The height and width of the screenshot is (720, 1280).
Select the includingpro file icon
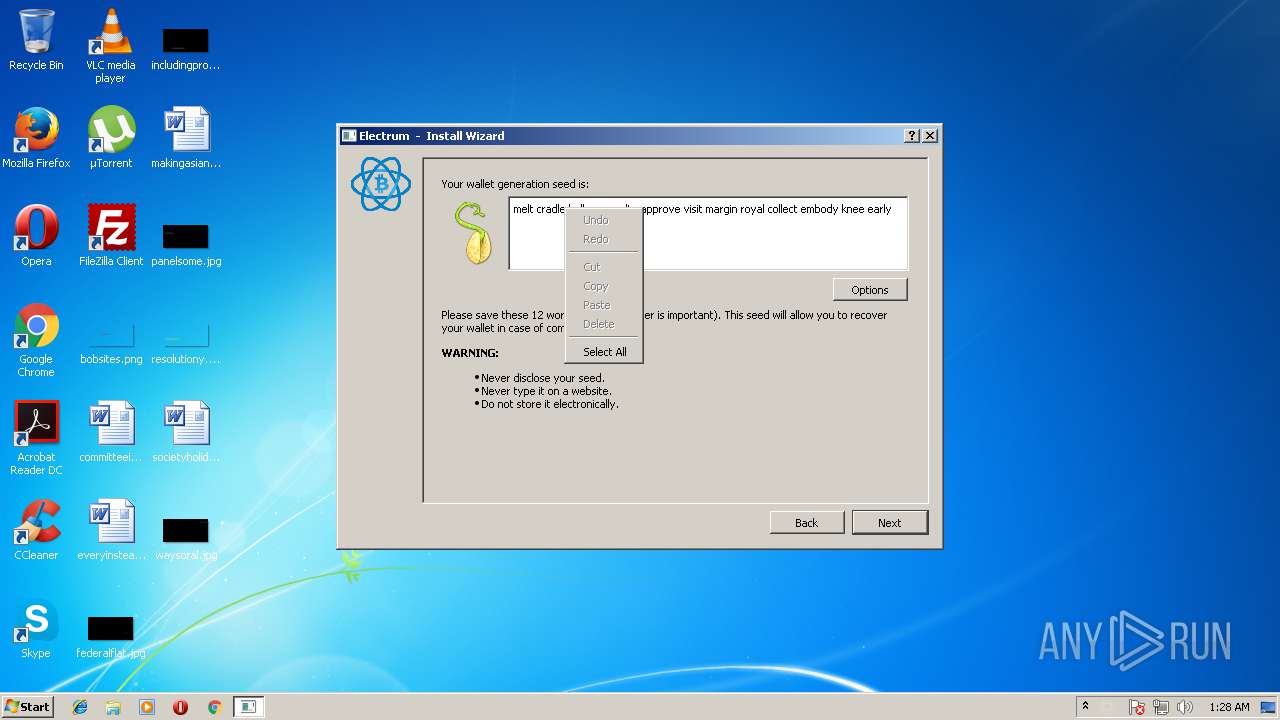click(186, 49)
